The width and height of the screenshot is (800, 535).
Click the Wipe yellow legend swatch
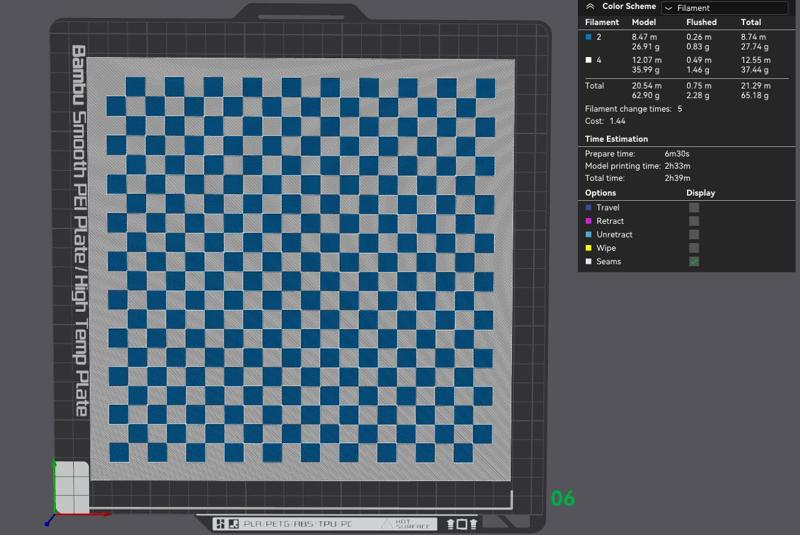coord(588,248)
